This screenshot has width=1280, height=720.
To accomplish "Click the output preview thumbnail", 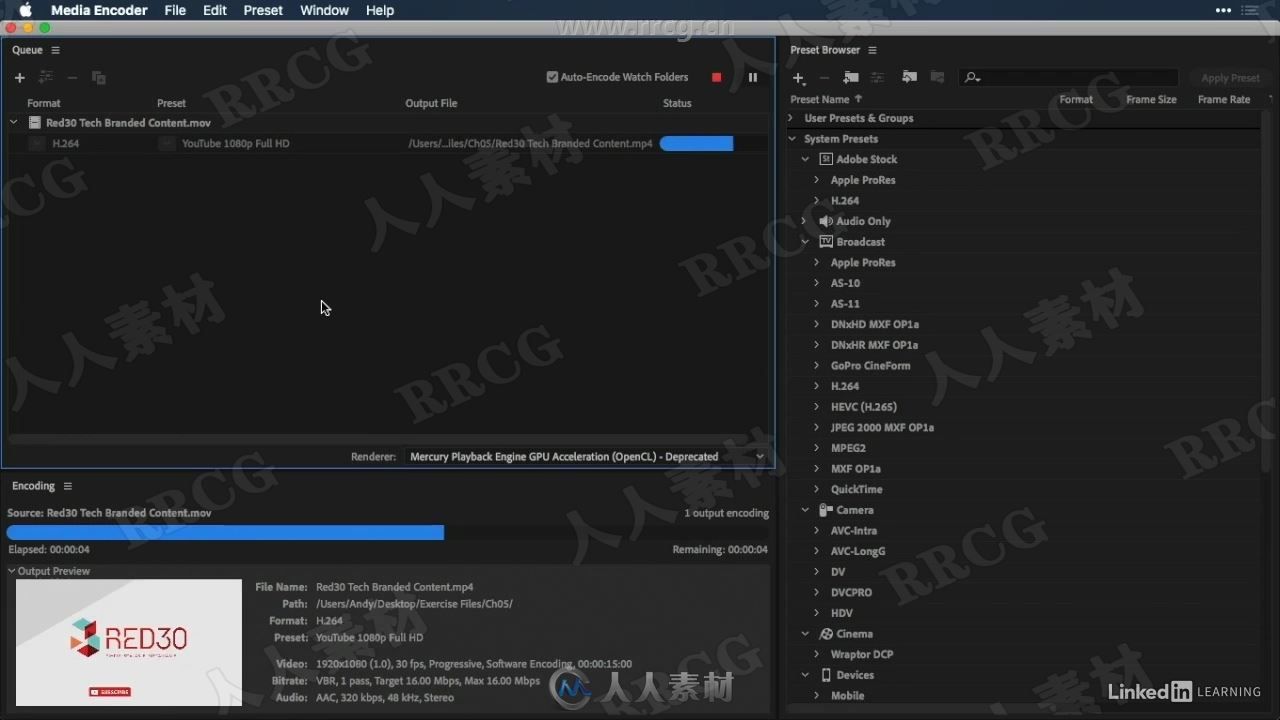I will point(129,643).
